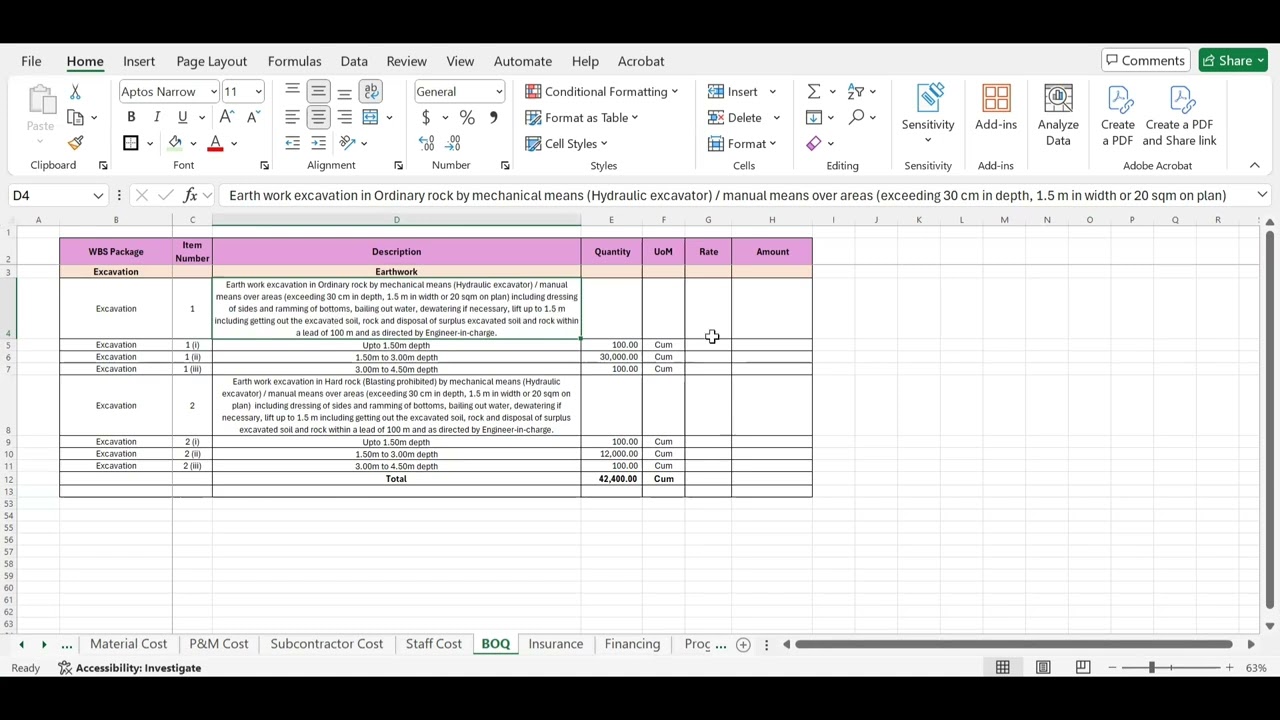
Task: Open the fill color dropdown arrow
Action: click(193, 143)
